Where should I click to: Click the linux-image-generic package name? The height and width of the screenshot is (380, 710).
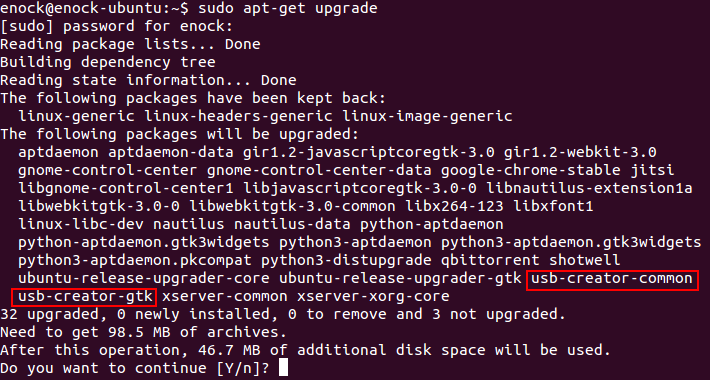click(427, 116)
